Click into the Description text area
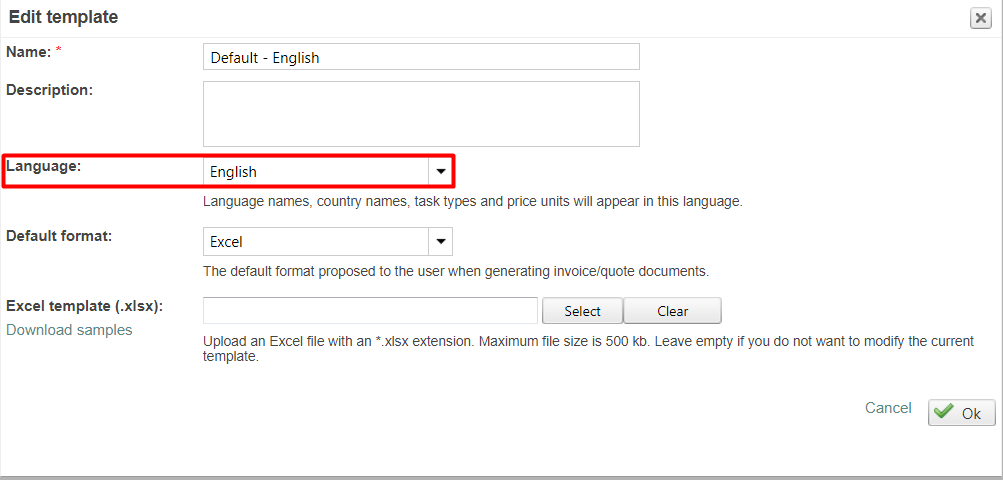This screenshot has height=480, width=1003. point(421,114)
